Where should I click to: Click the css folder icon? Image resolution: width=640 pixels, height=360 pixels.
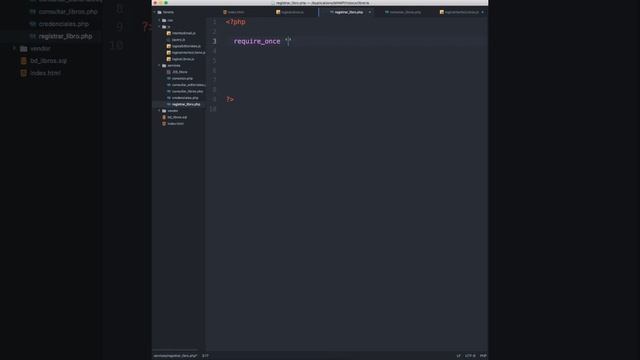tap(164, 20)
